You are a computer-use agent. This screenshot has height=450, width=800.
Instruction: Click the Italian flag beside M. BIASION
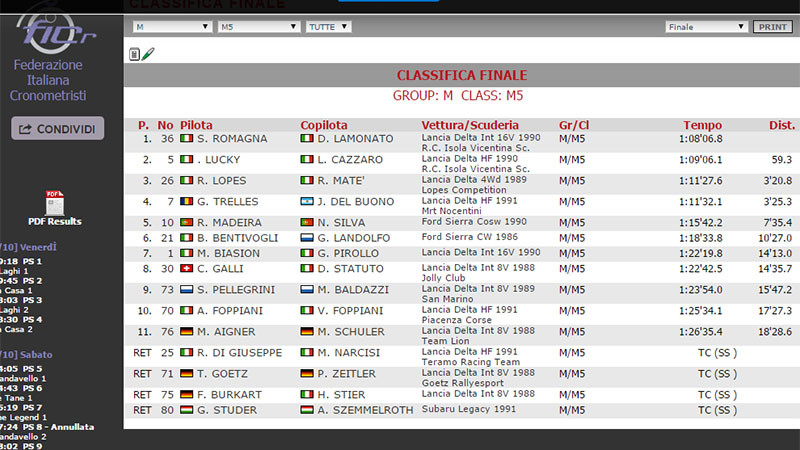(186, 253)
